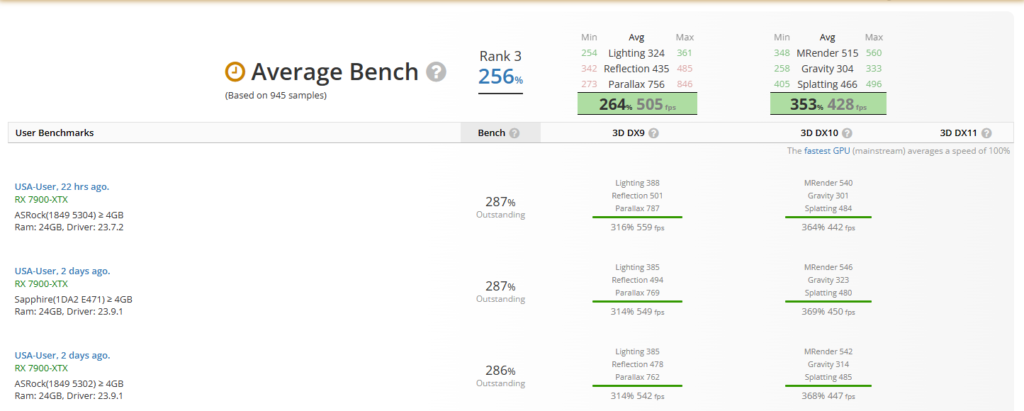
Task: Click the green 264% 505 fps average box
Action: pyautogui.click(x=636, y=104)
